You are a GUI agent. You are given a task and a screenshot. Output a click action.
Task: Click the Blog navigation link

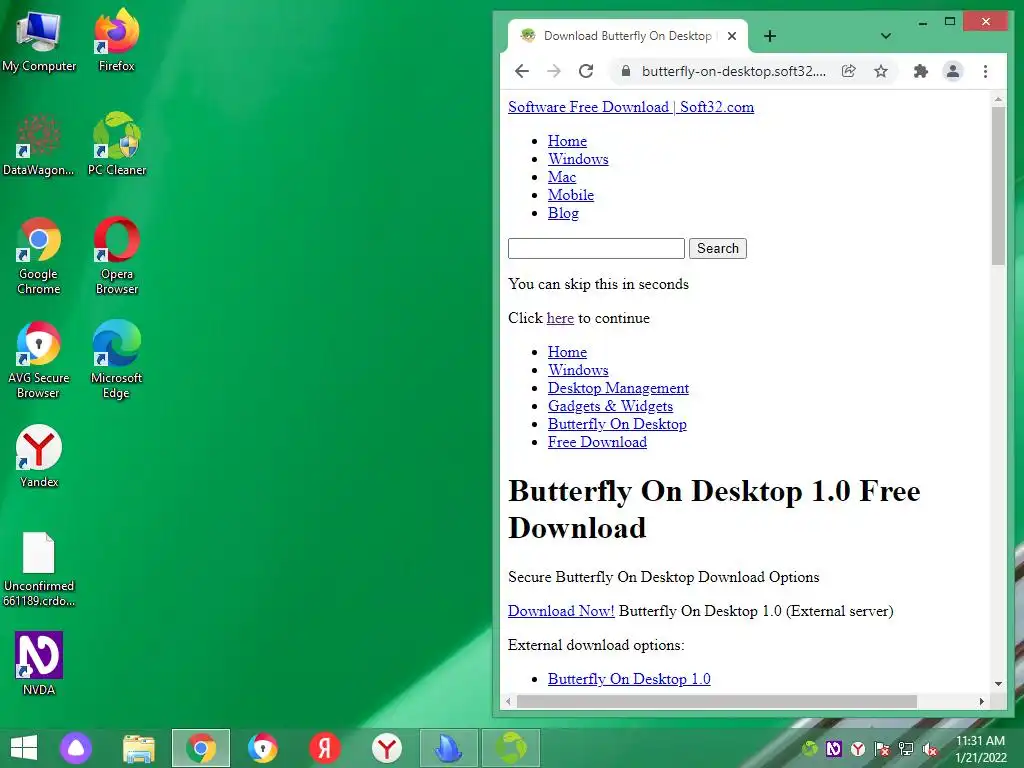point(563,213)
